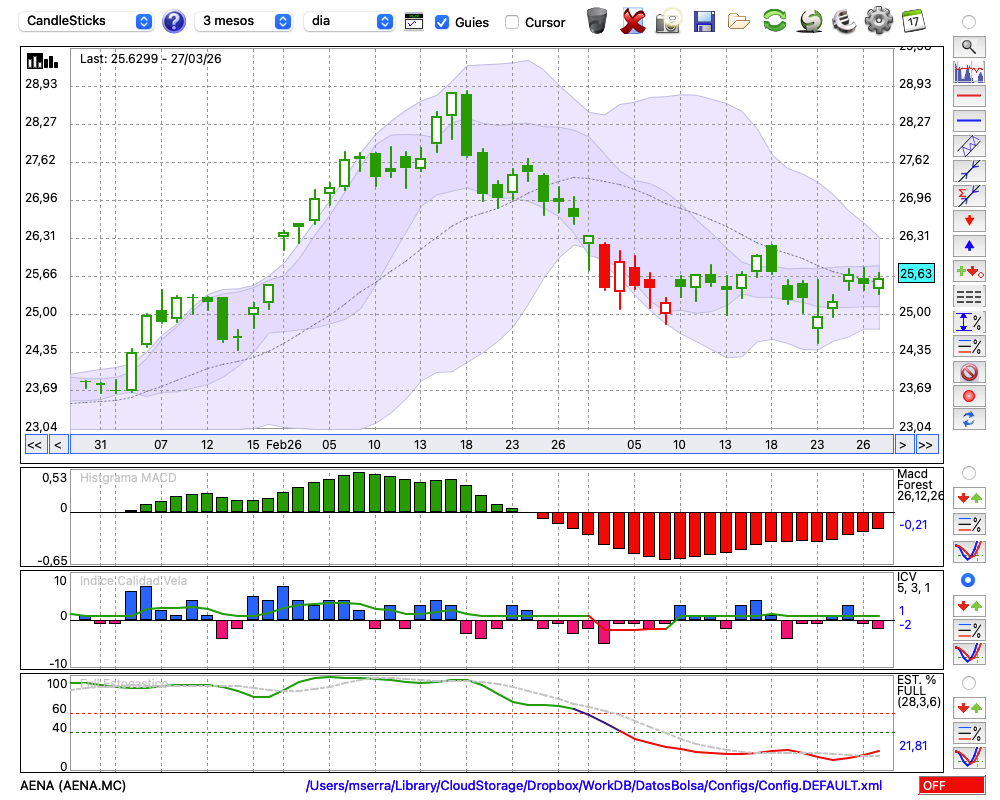This screenshot has height=800, width=1000.
Task: Click the green refresh arrows icon
Action: [774, 20]
